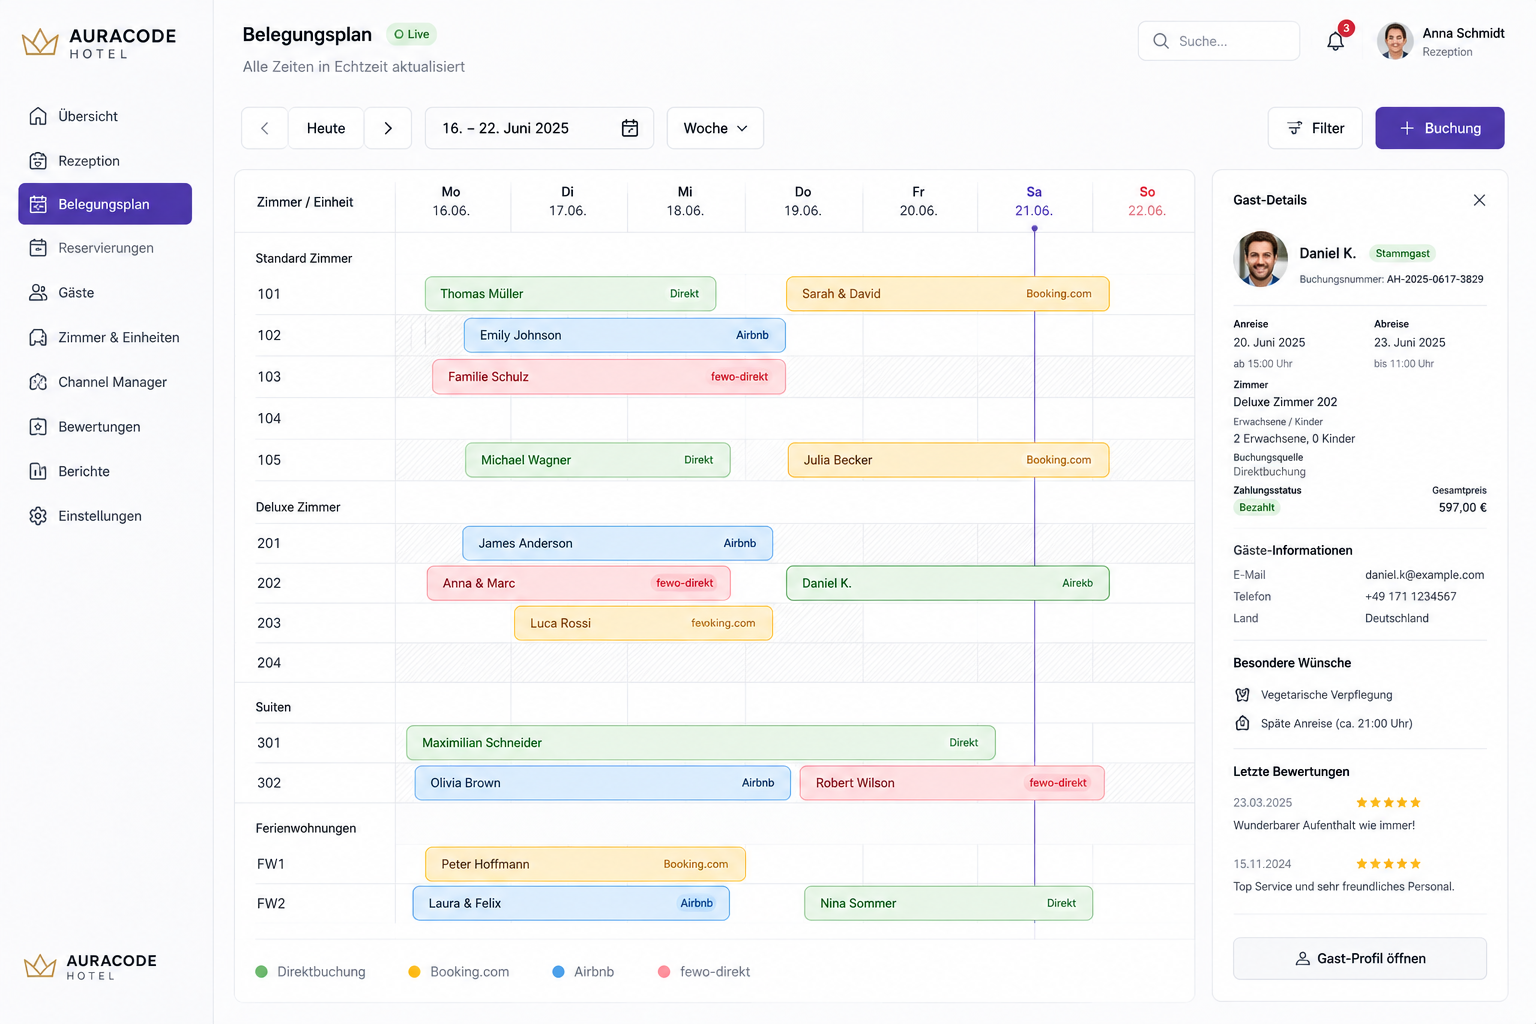Click the Gäste people icon
The height and width of the screenshot is (1024, 1536).
point(38,293)
